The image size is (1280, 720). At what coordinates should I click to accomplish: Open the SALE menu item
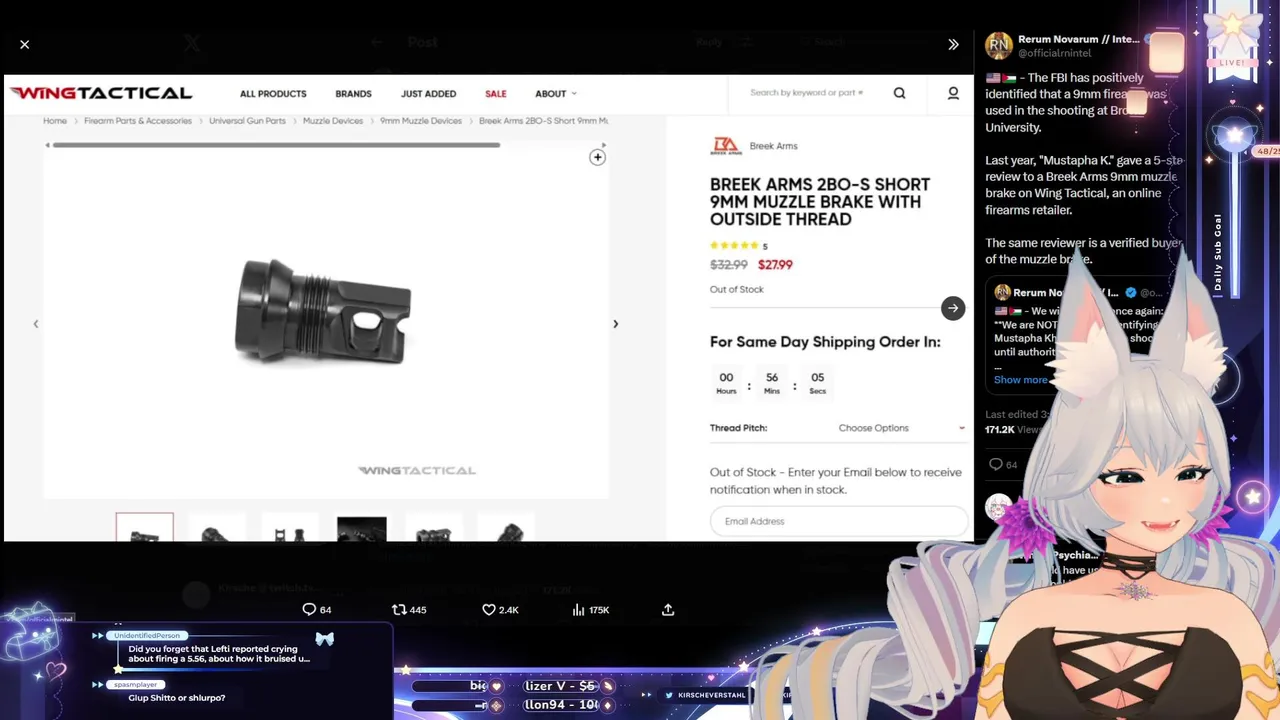click(496, 94)
